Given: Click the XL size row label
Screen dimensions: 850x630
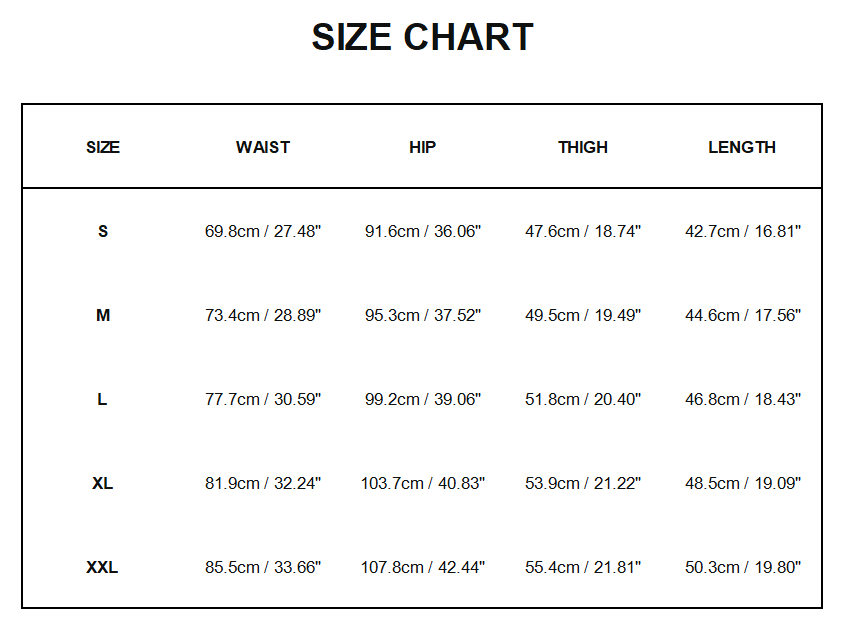Looking at the screenshot, I should click(x=103, y=483).
